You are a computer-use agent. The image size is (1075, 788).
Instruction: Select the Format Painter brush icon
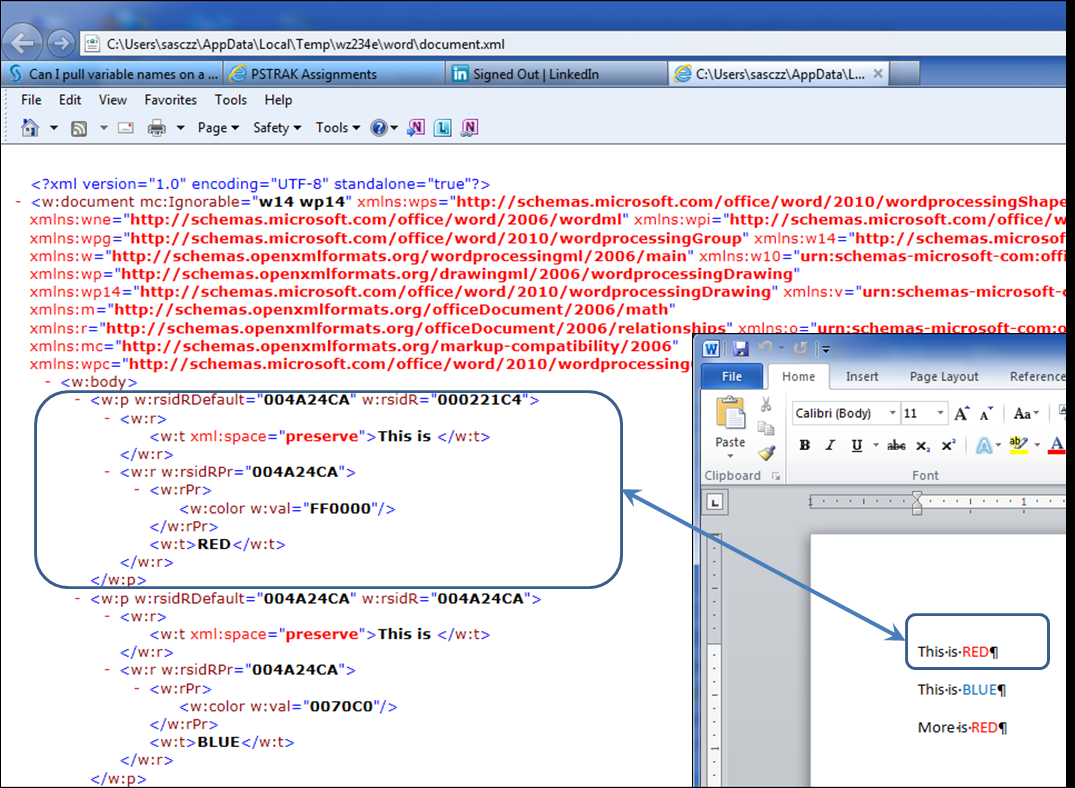coord(767,452)
